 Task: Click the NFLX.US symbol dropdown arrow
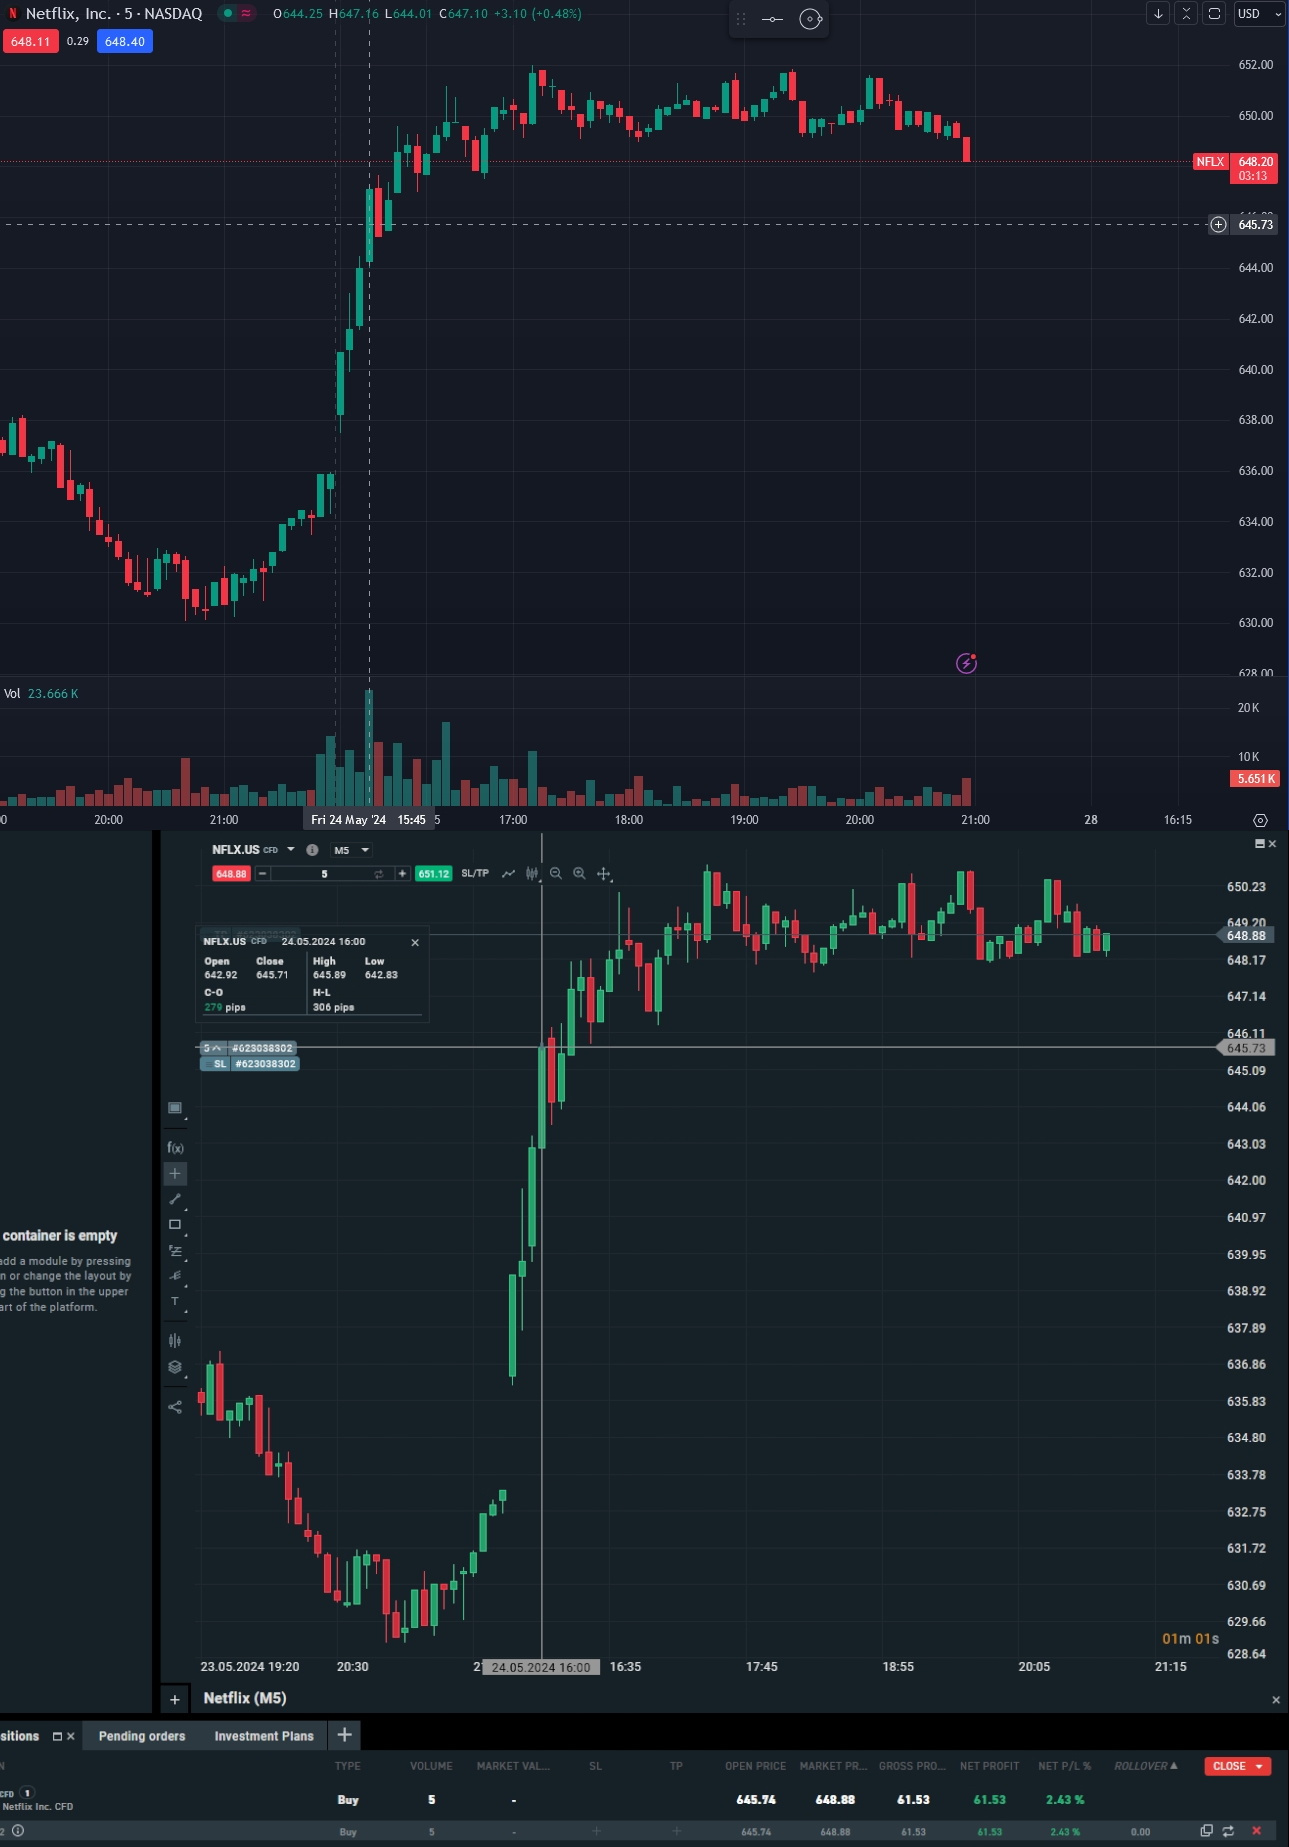[291, 850]
